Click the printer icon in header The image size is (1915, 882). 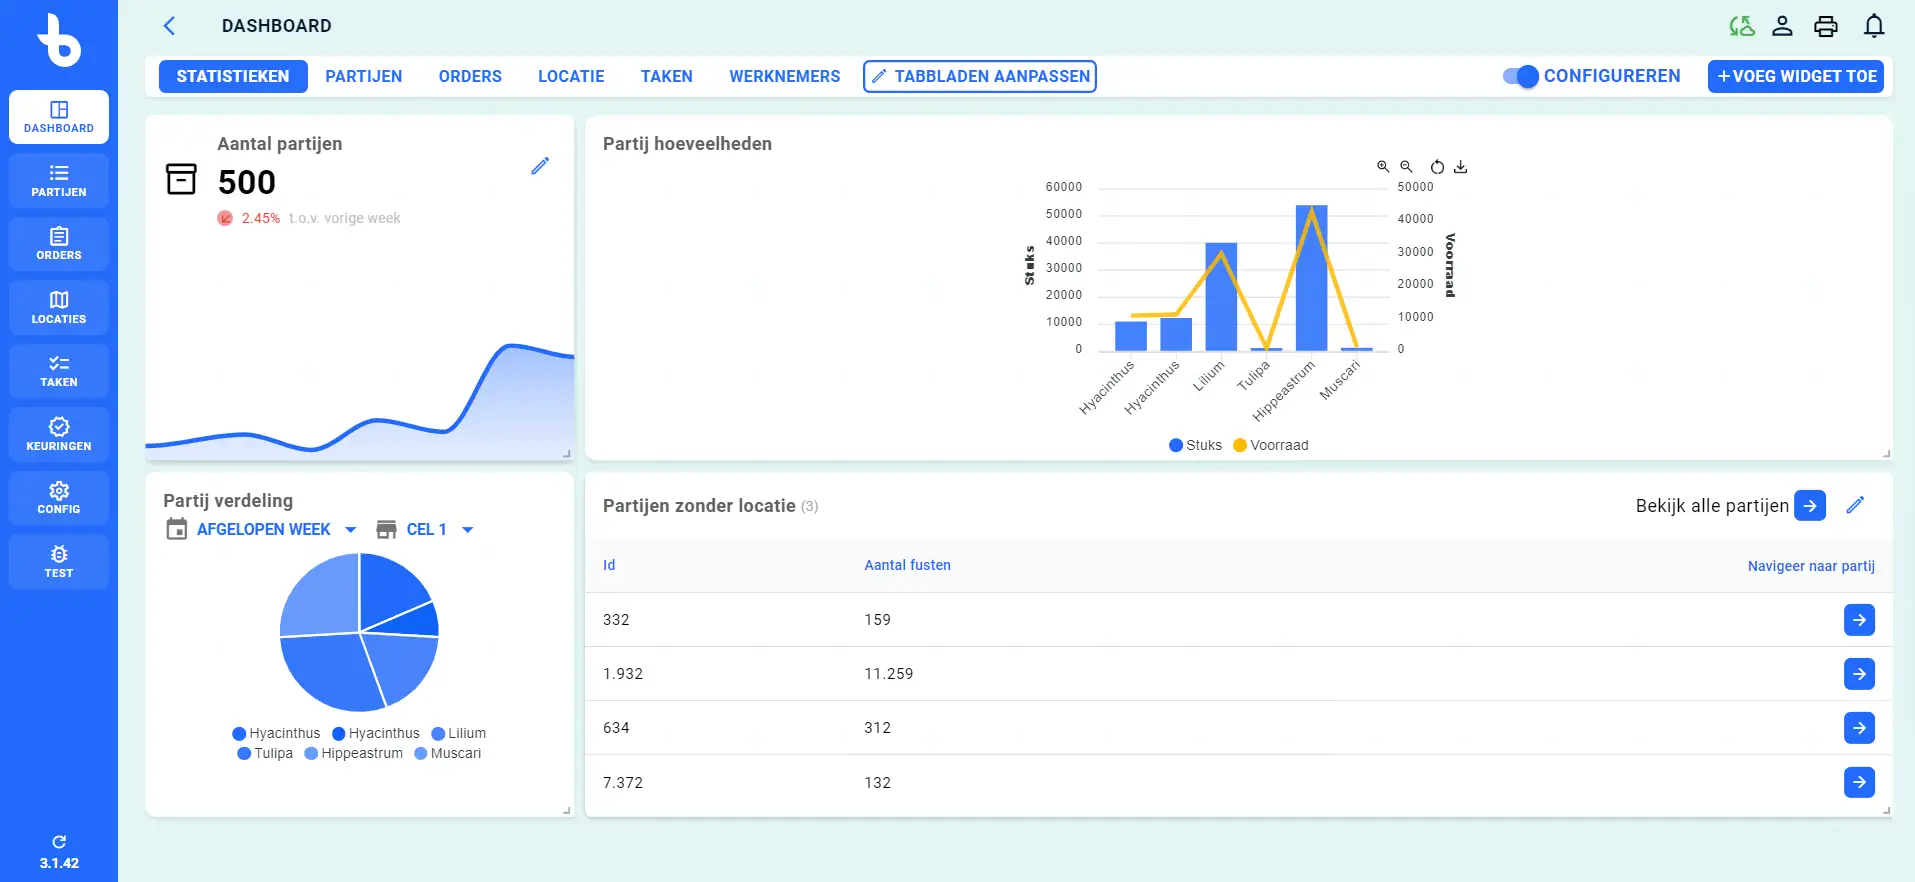tap(1826, 26)
